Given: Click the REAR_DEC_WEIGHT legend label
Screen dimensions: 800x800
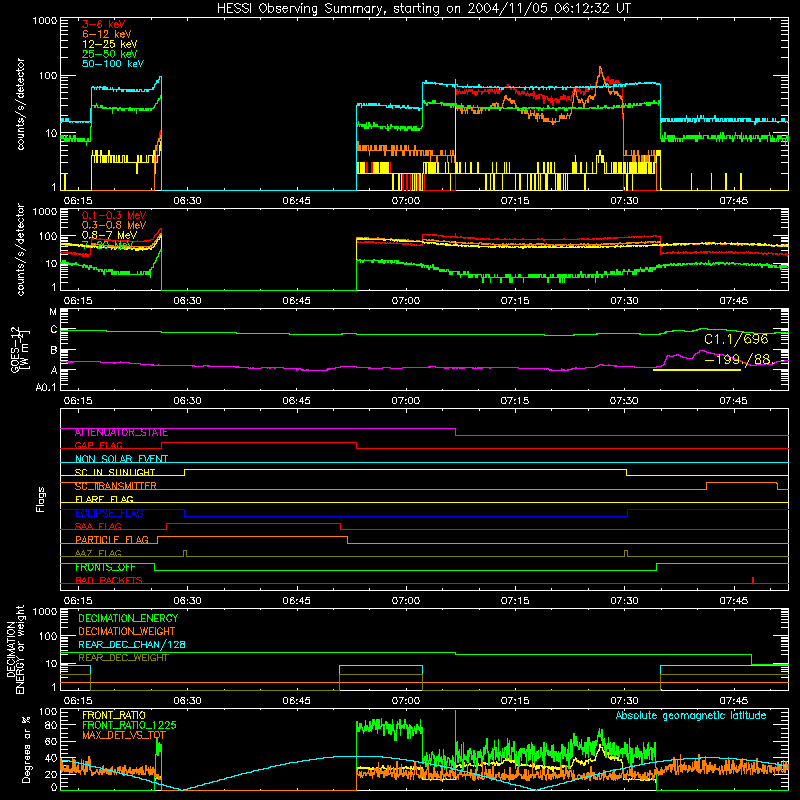Looking at the screenshot, I should pos(123,658).
